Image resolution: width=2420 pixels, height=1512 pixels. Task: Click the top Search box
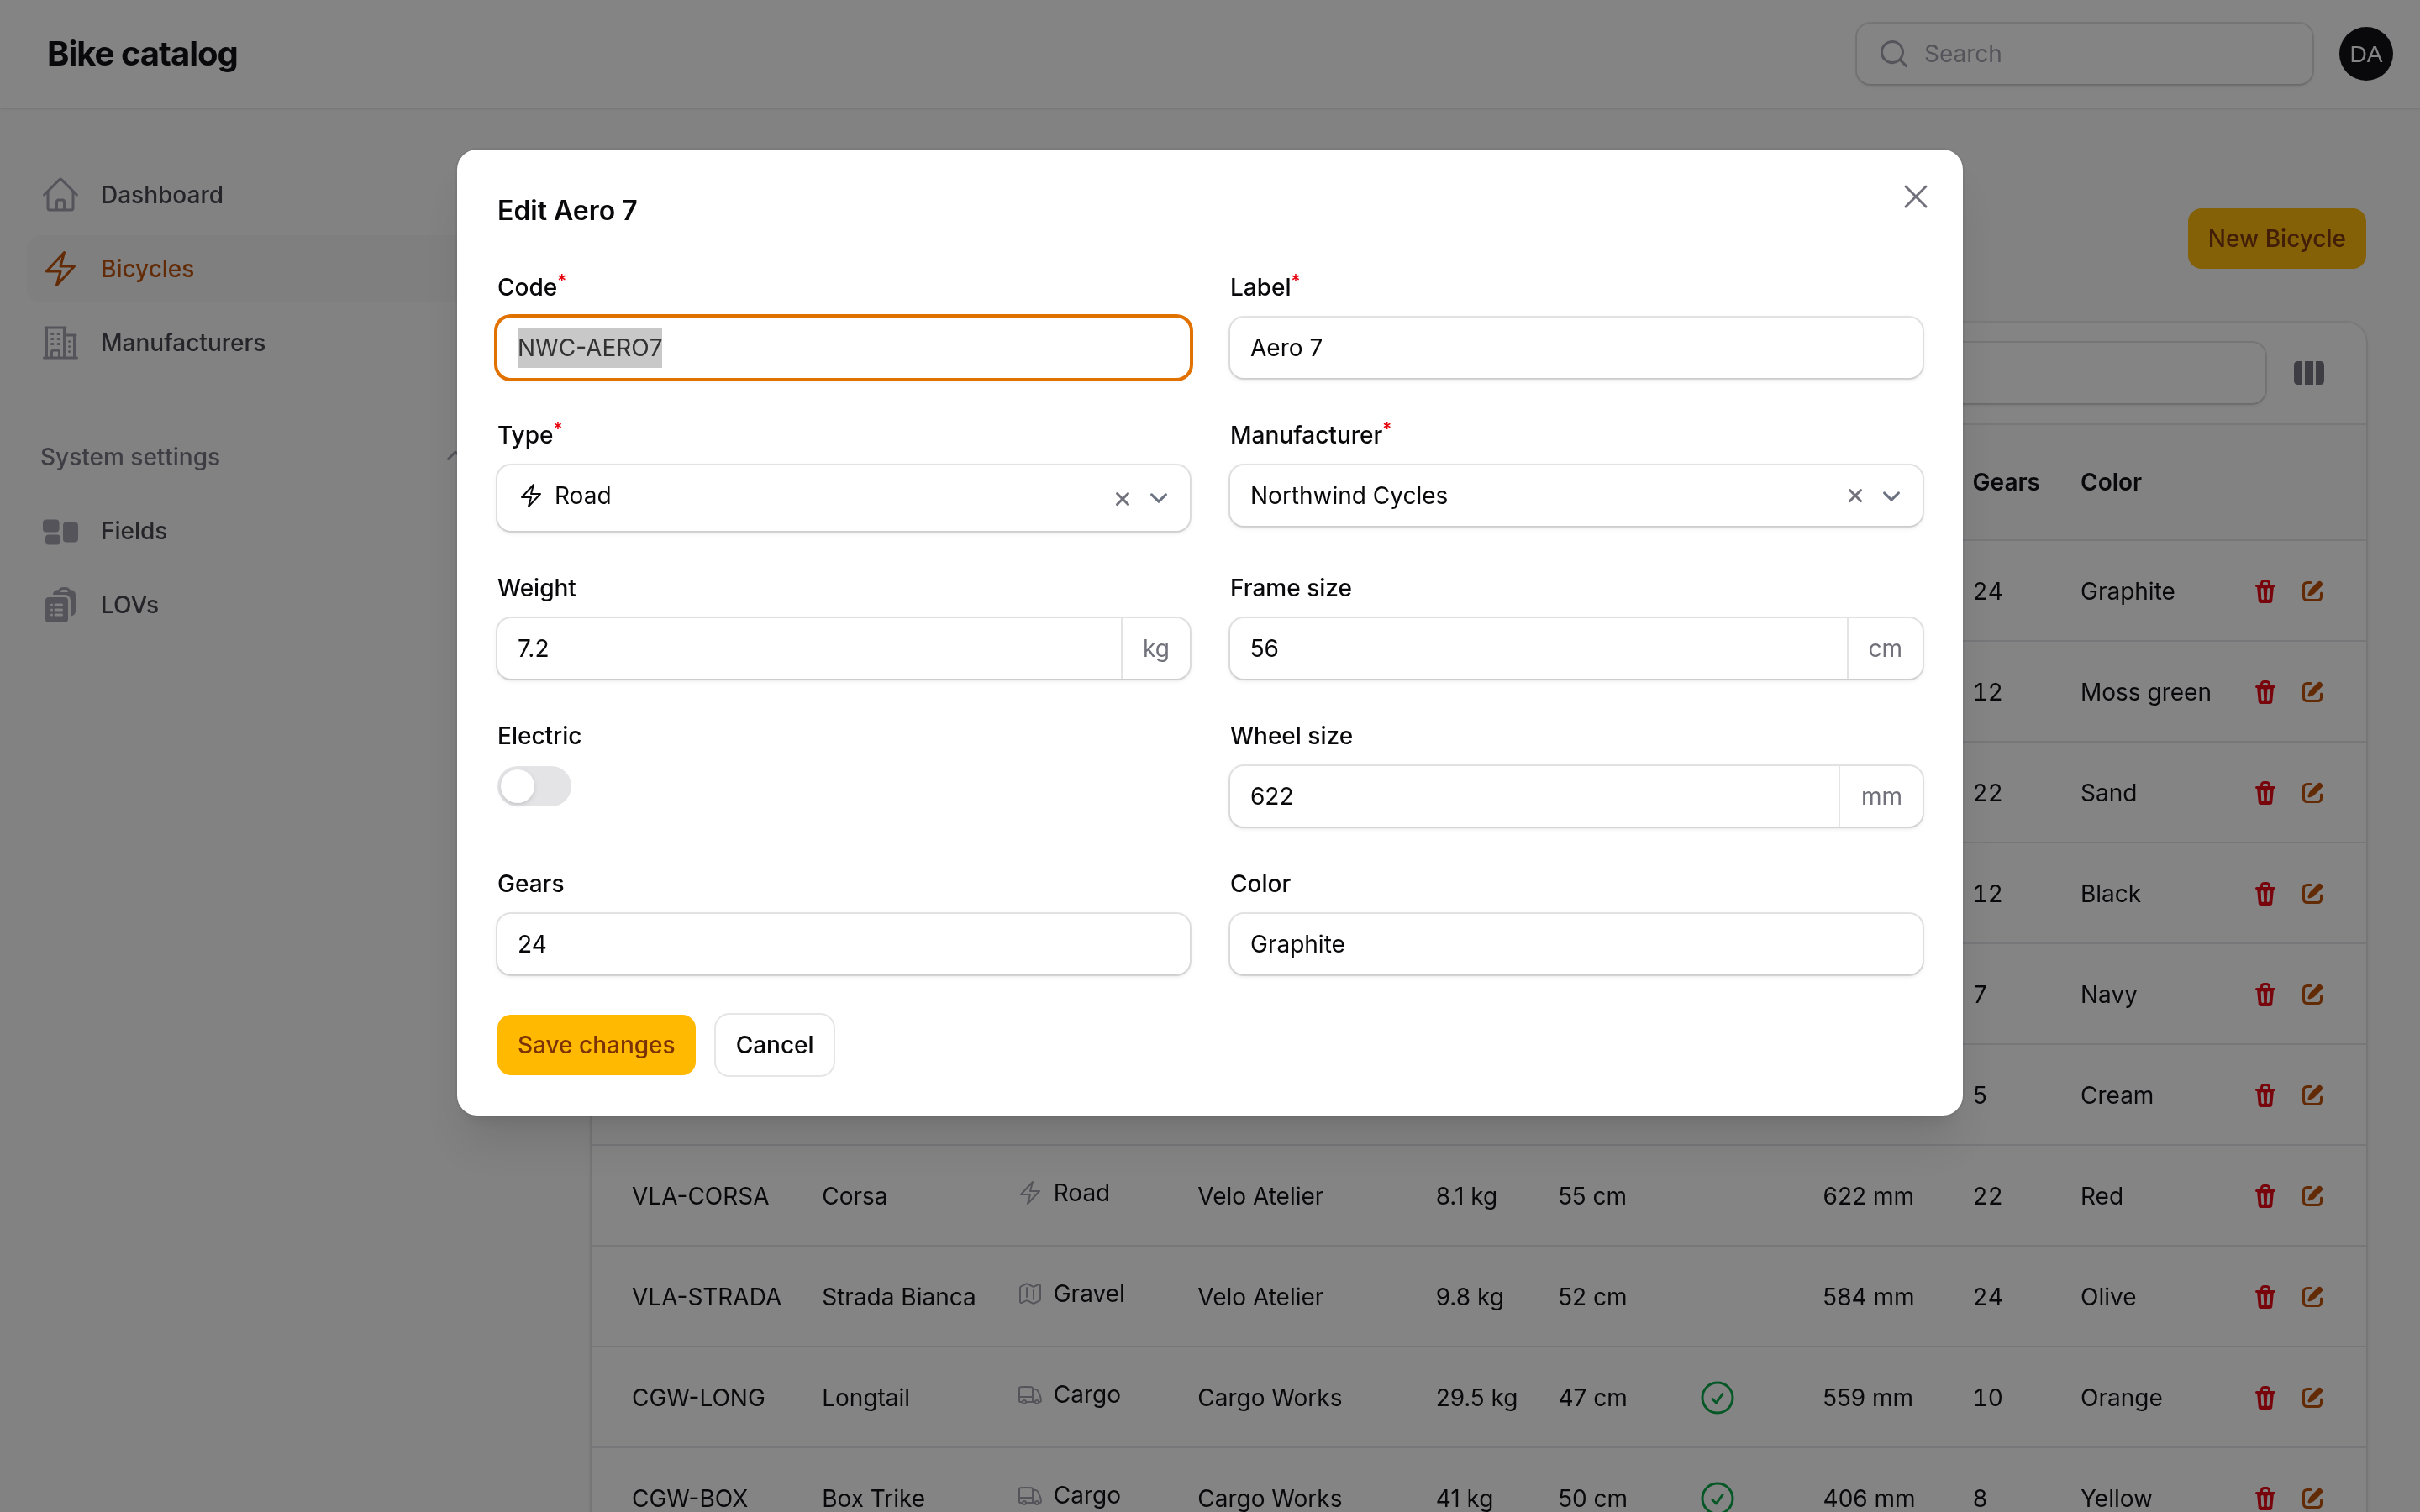pos(2084,54)
